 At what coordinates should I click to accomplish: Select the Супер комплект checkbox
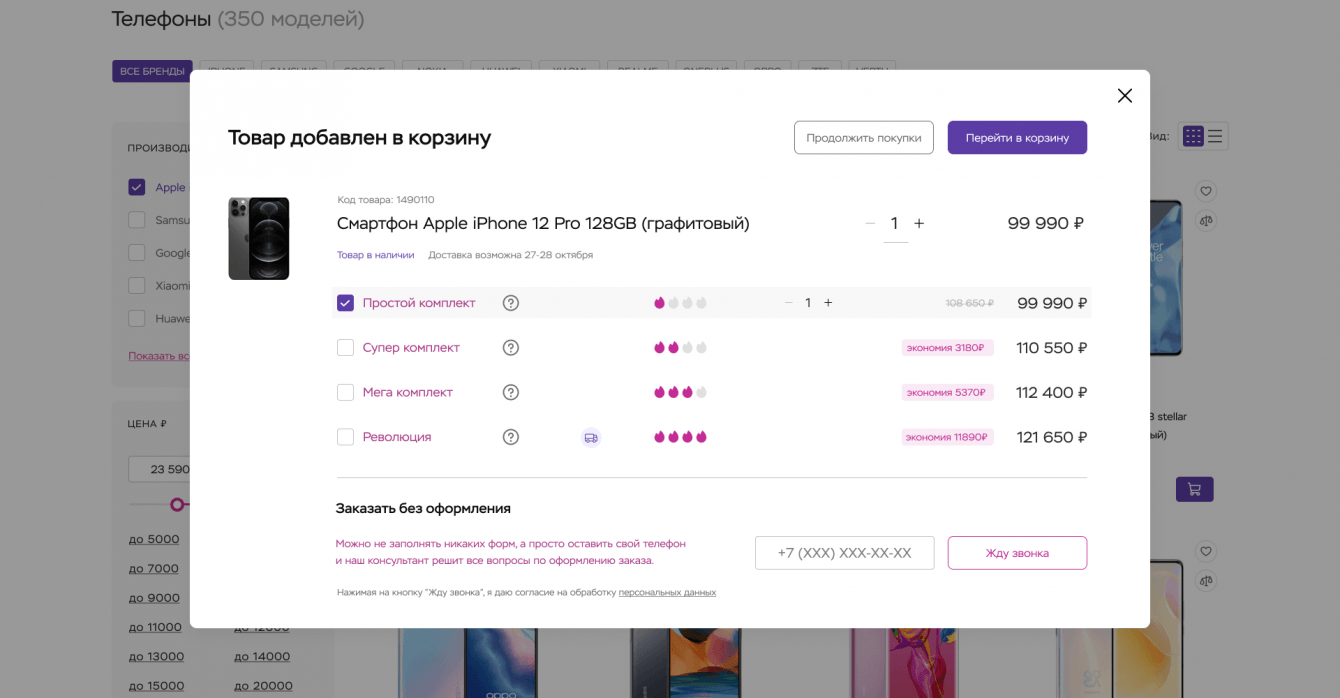[346, 348]
